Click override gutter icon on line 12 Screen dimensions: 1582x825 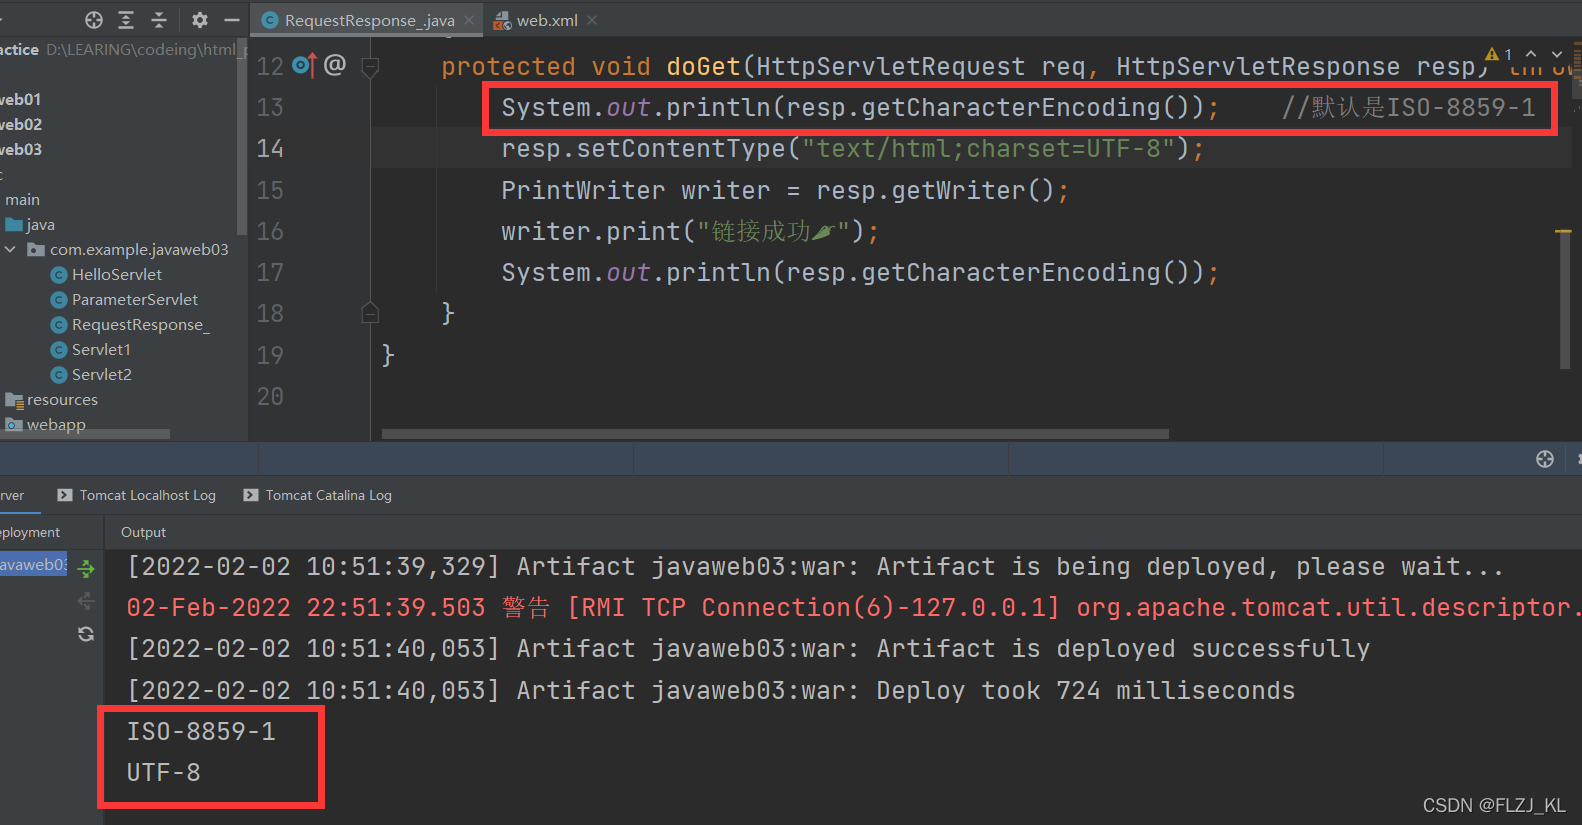click(304, 65)
